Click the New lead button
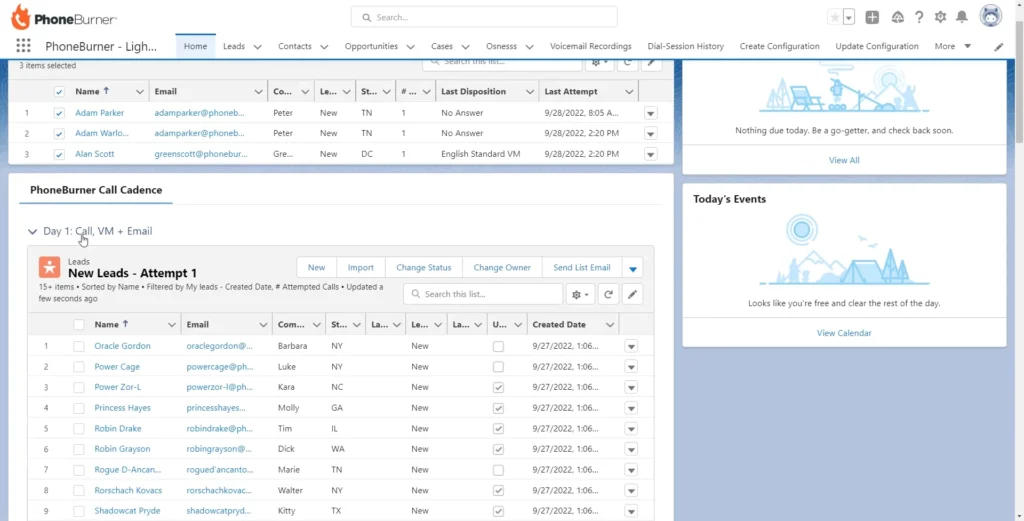The image size is (1024, 521). coord(317,268)
